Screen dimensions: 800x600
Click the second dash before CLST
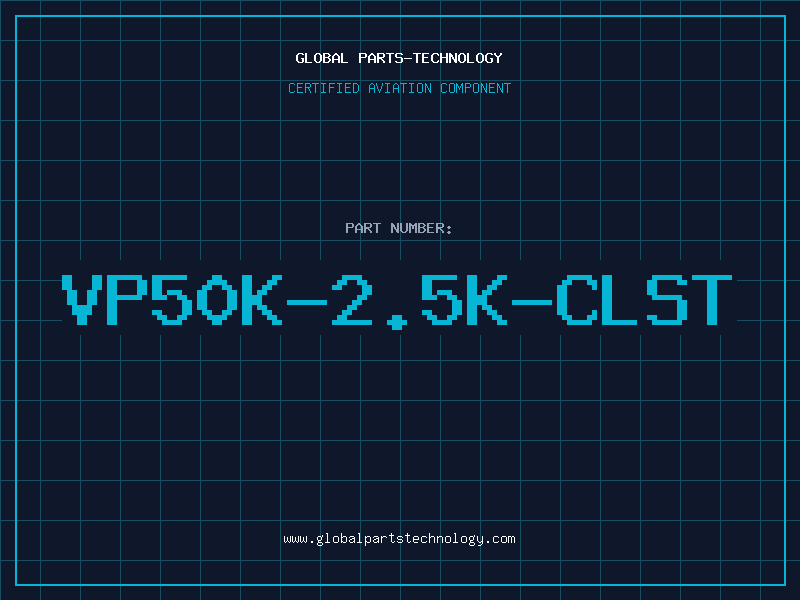pos(532,302)
